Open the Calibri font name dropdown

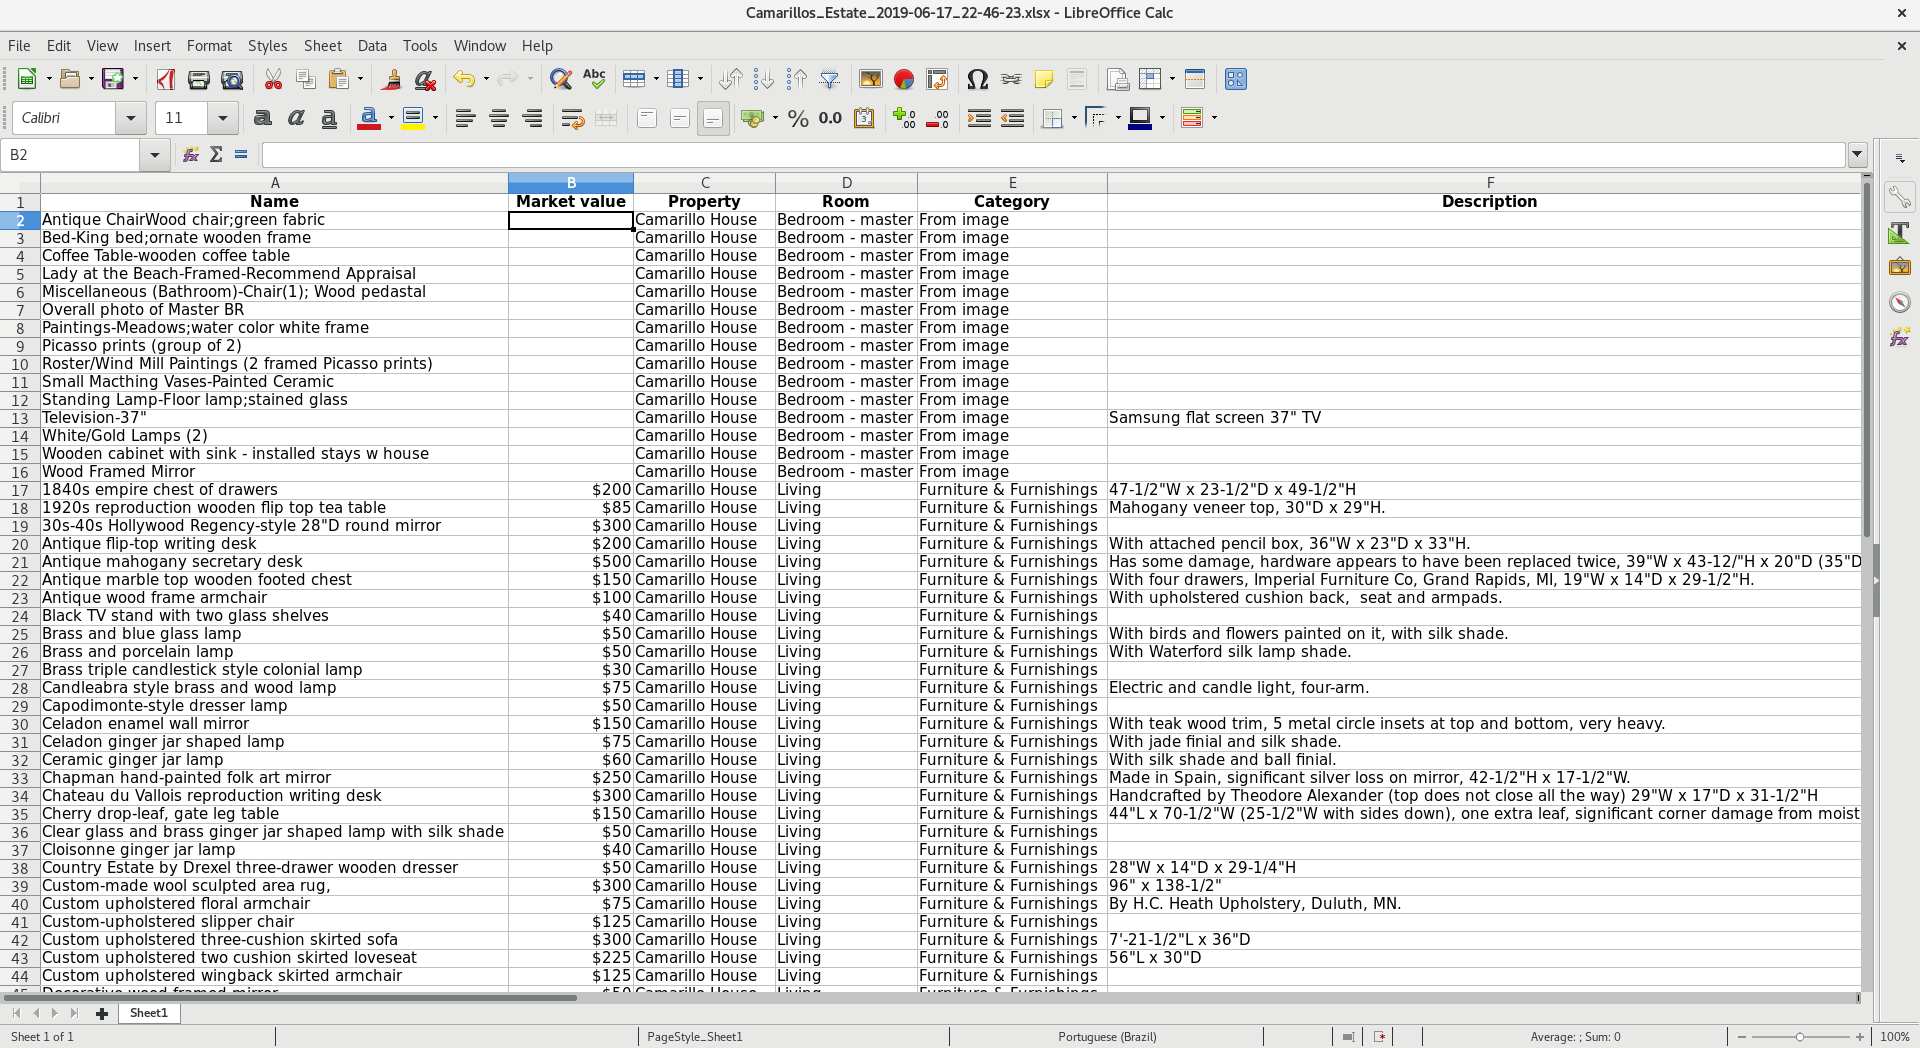pyautogui.click(x=130, y=118)
